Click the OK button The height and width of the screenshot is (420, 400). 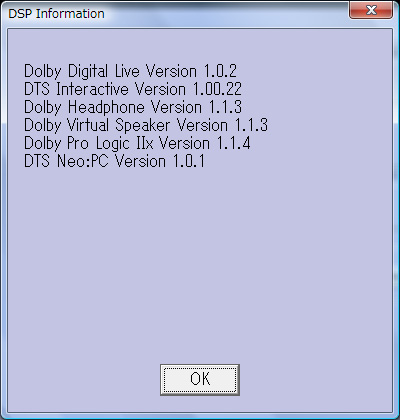[x=200, y=380]
